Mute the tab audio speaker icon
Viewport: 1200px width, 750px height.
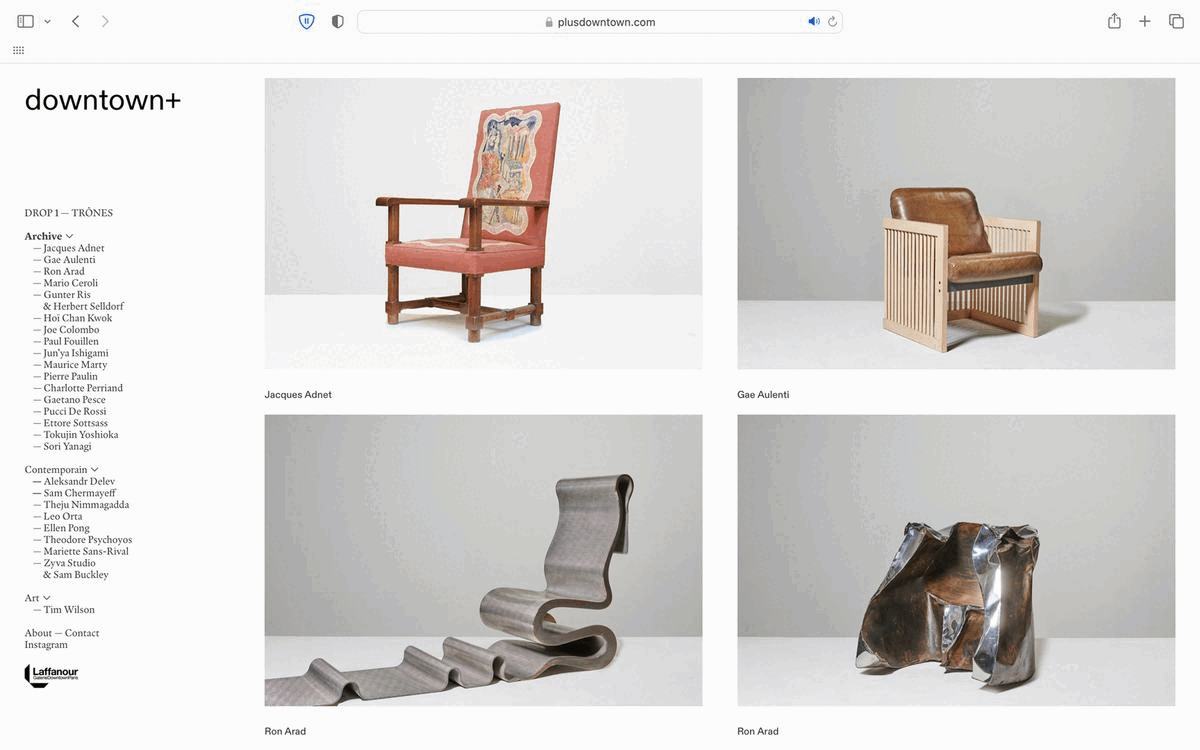(814, 21)
